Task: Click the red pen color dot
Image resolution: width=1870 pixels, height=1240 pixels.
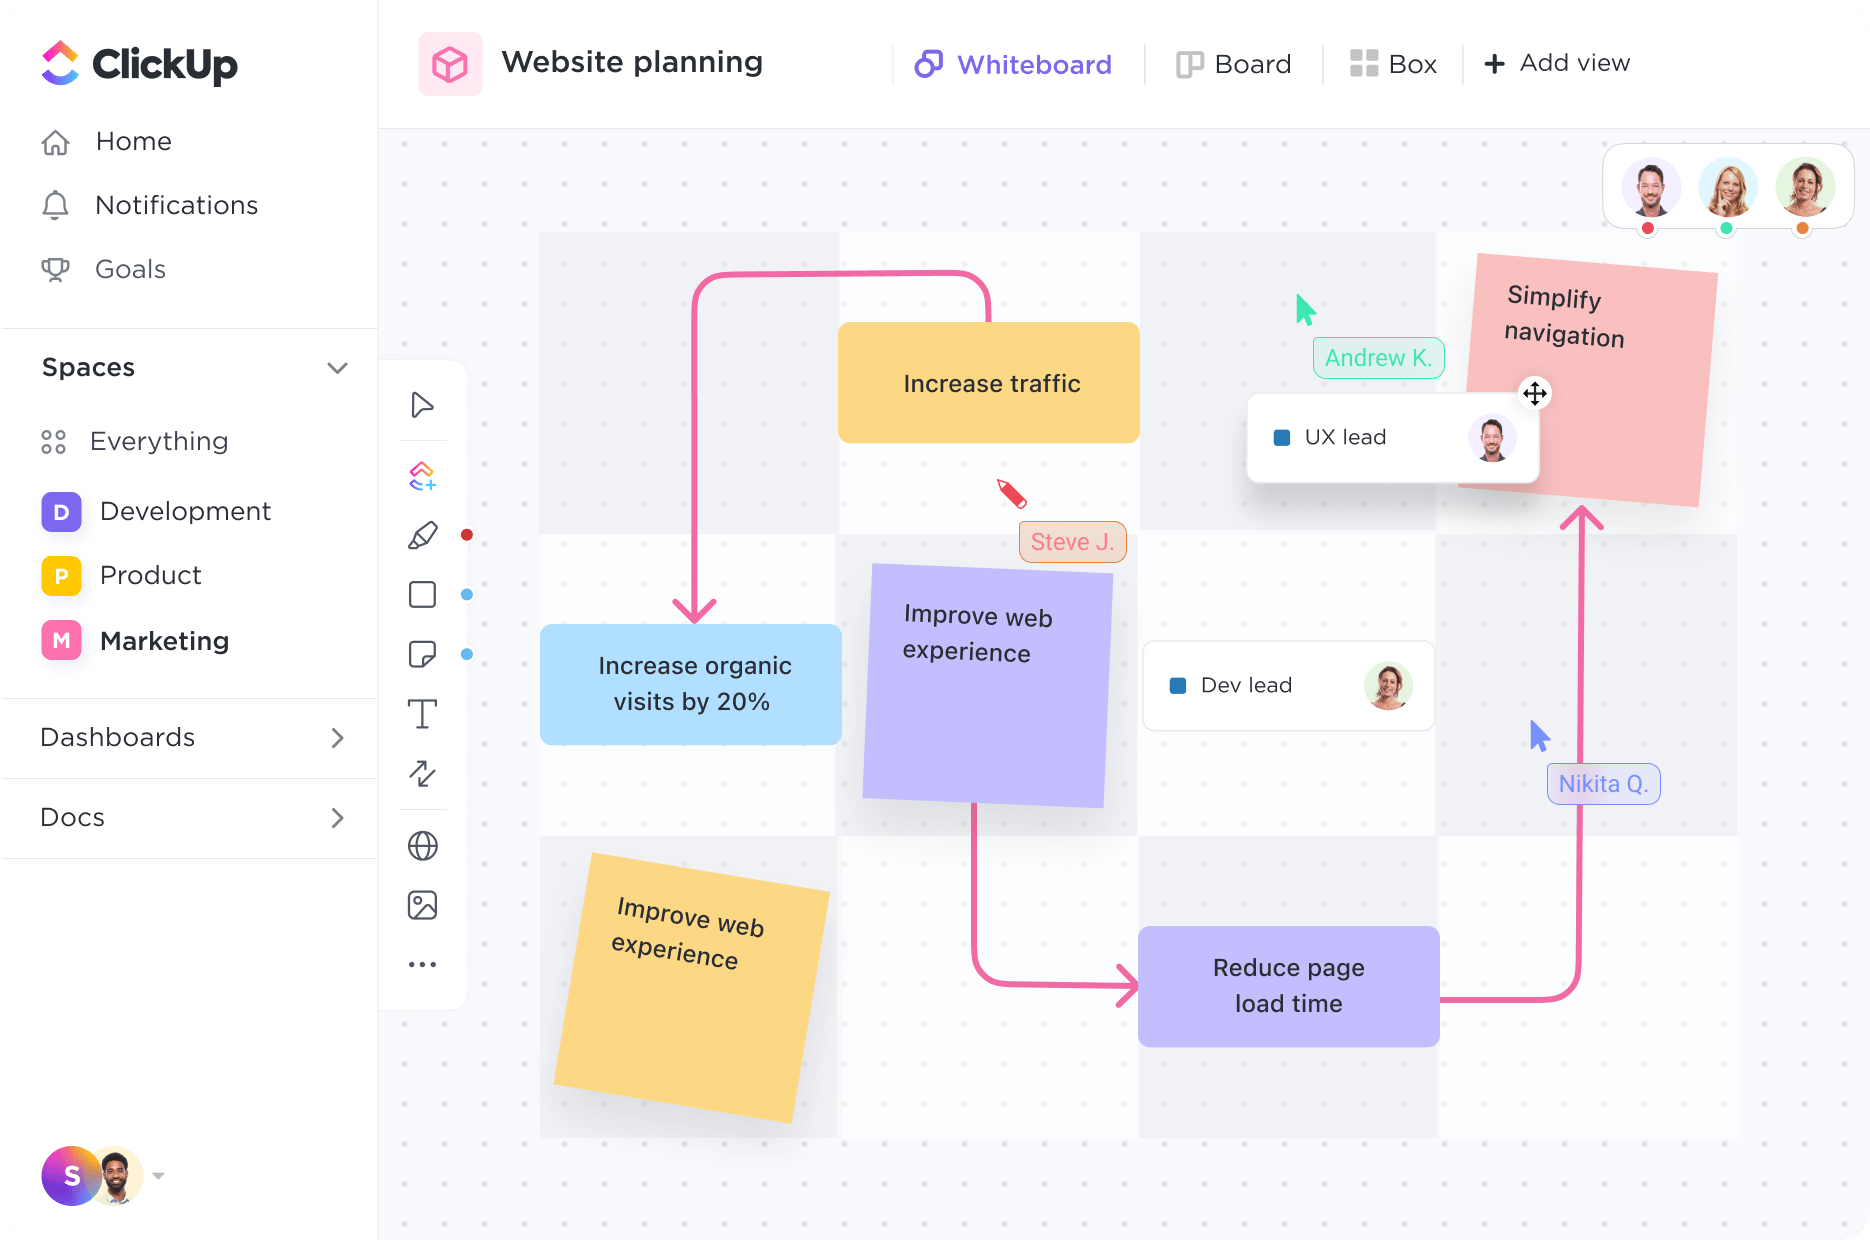Action: 466,535
